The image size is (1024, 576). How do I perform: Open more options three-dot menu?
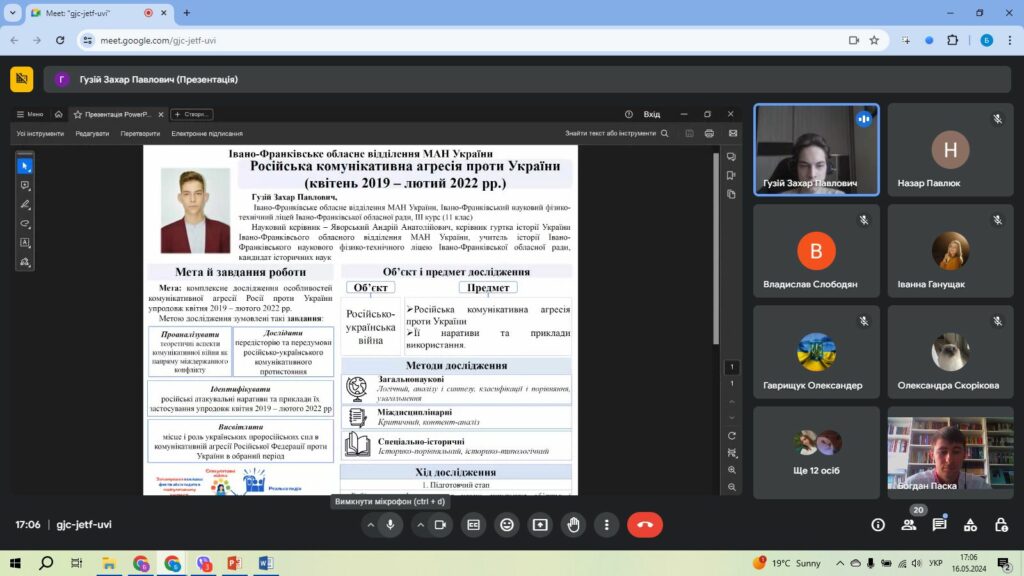coord(606,524)
